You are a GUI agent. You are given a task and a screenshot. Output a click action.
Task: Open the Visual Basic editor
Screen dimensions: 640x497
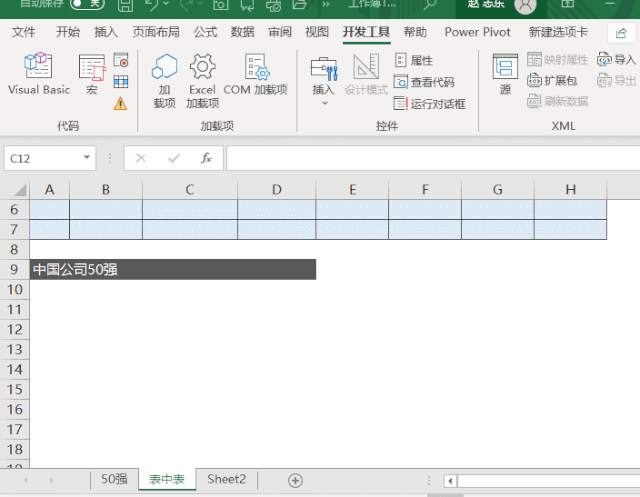pos(39,73)
